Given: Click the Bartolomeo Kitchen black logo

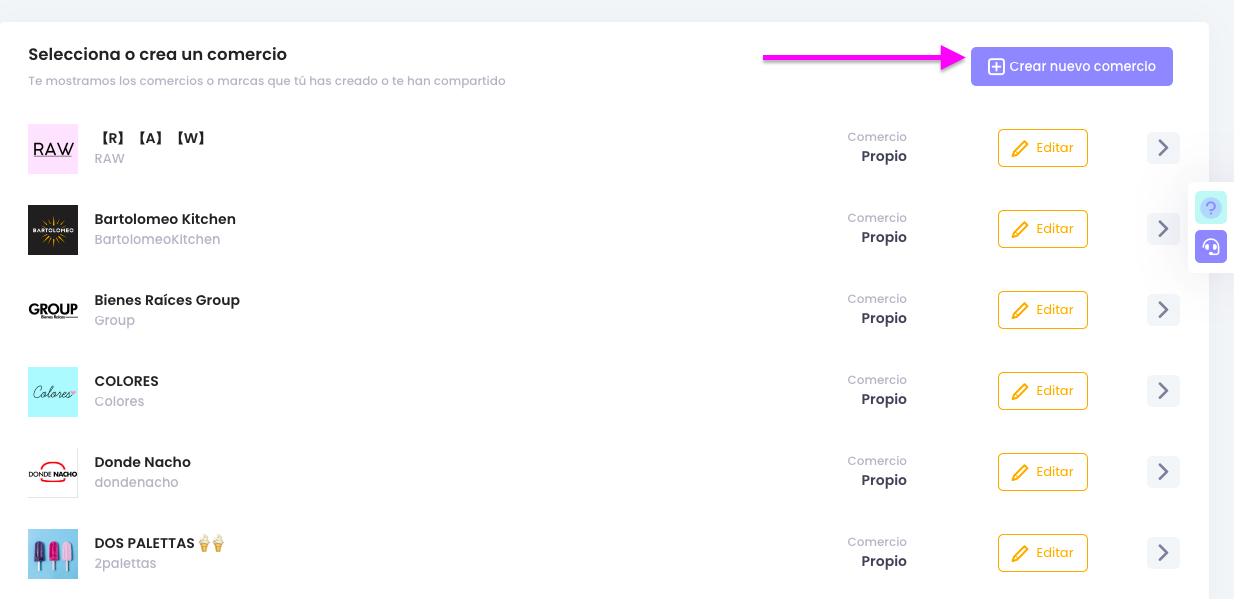Looking at the screenshot, I should coord(52,229).
